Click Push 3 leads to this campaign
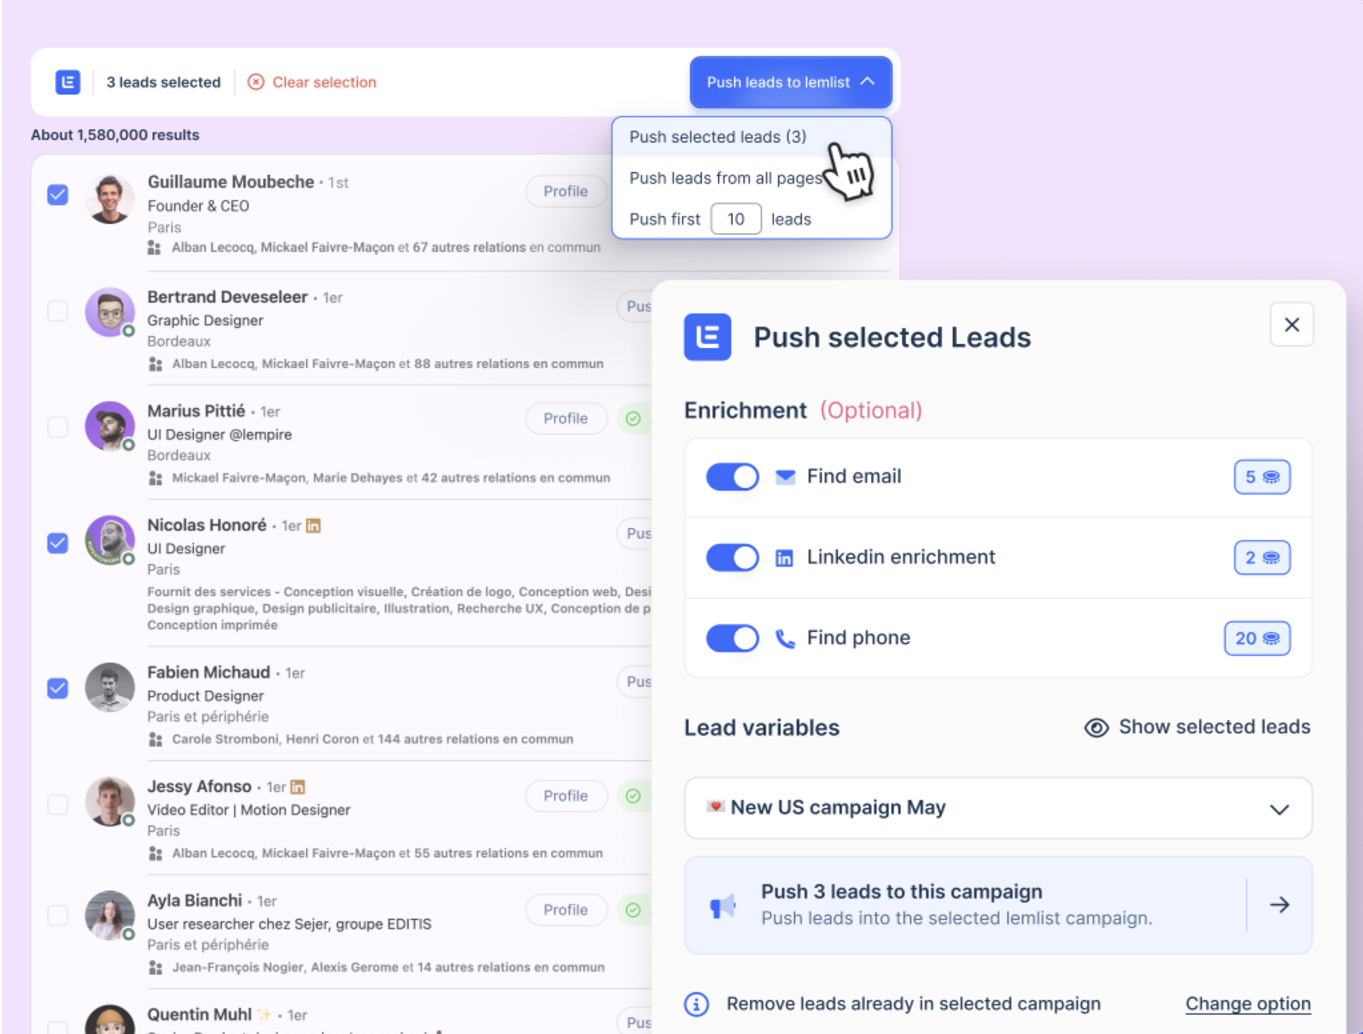The image size is (1363, 1034). point(998,905)
